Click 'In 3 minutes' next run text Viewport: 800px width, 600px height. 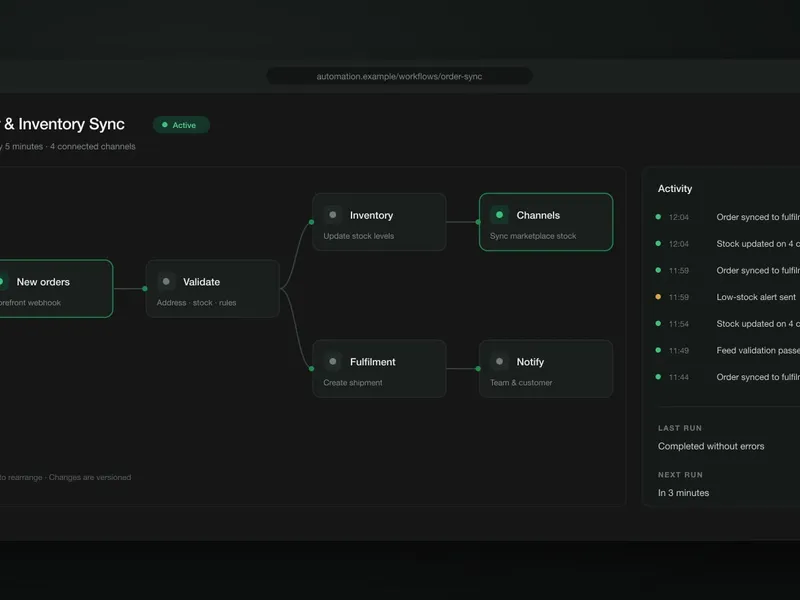tap(683, 493)
